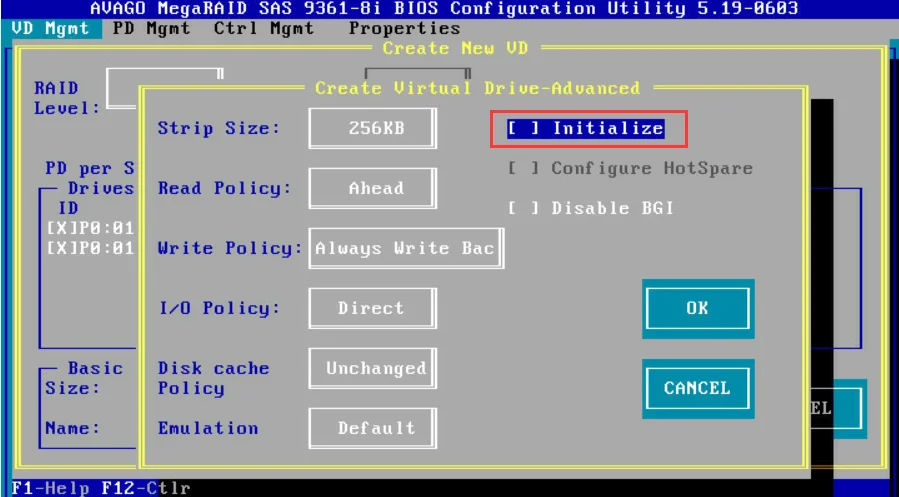Image resolution: width=899 pixels, height=497 pixels.
Task: Open the PD Mgmt tab
Action: pyautogui.click(x=151, y=29)
